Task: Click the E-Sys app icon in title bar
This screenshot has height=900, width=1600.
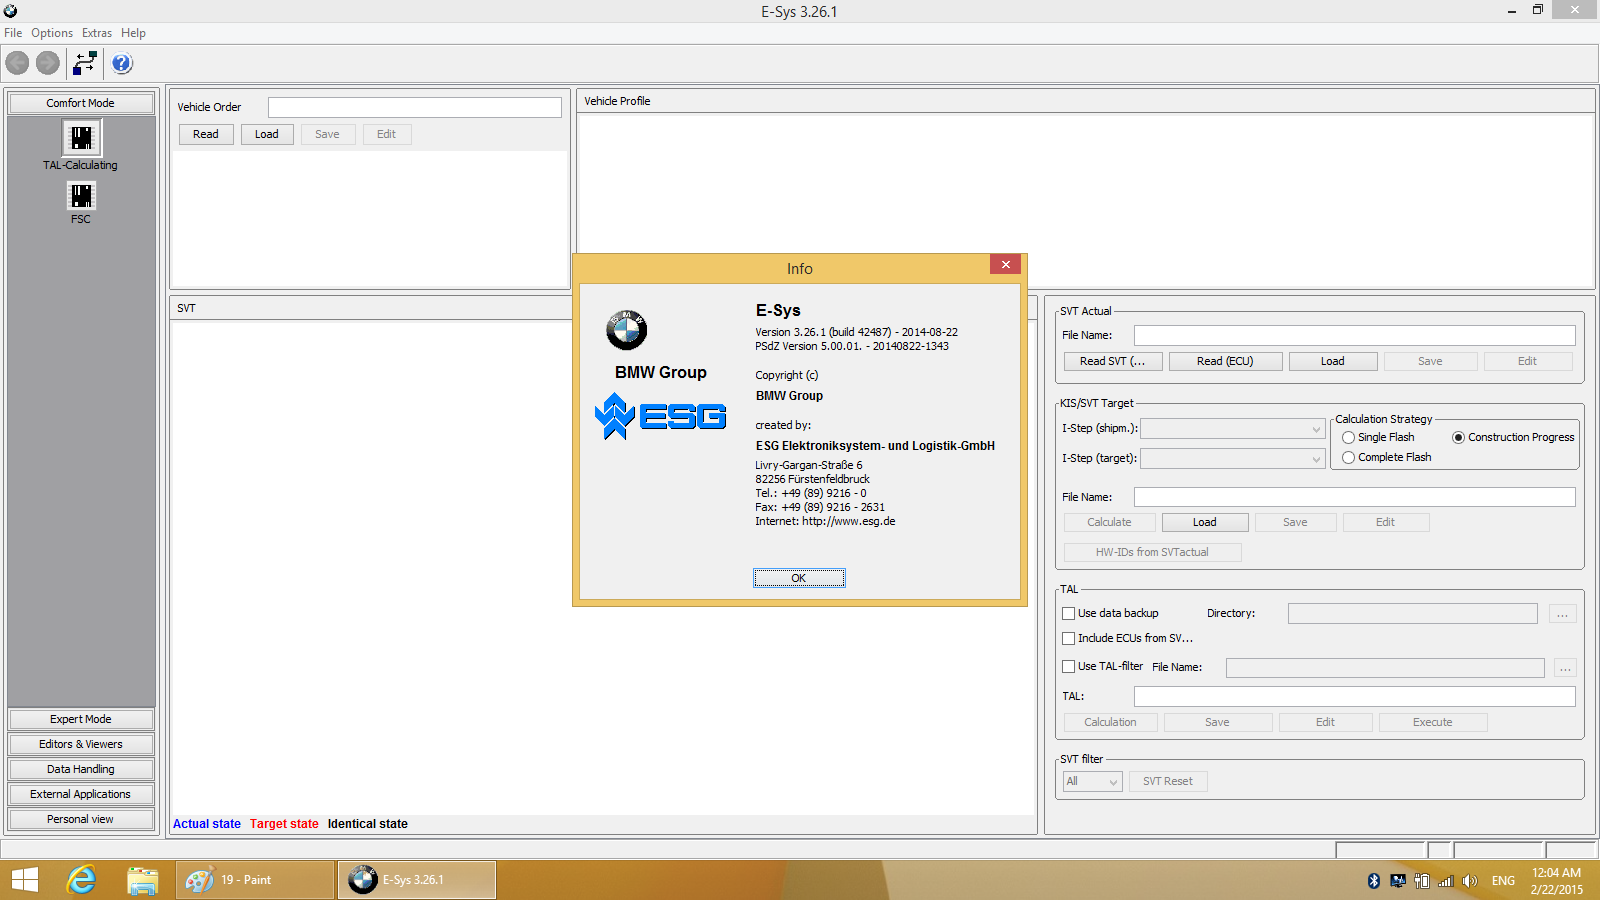Action: point(10,11)
